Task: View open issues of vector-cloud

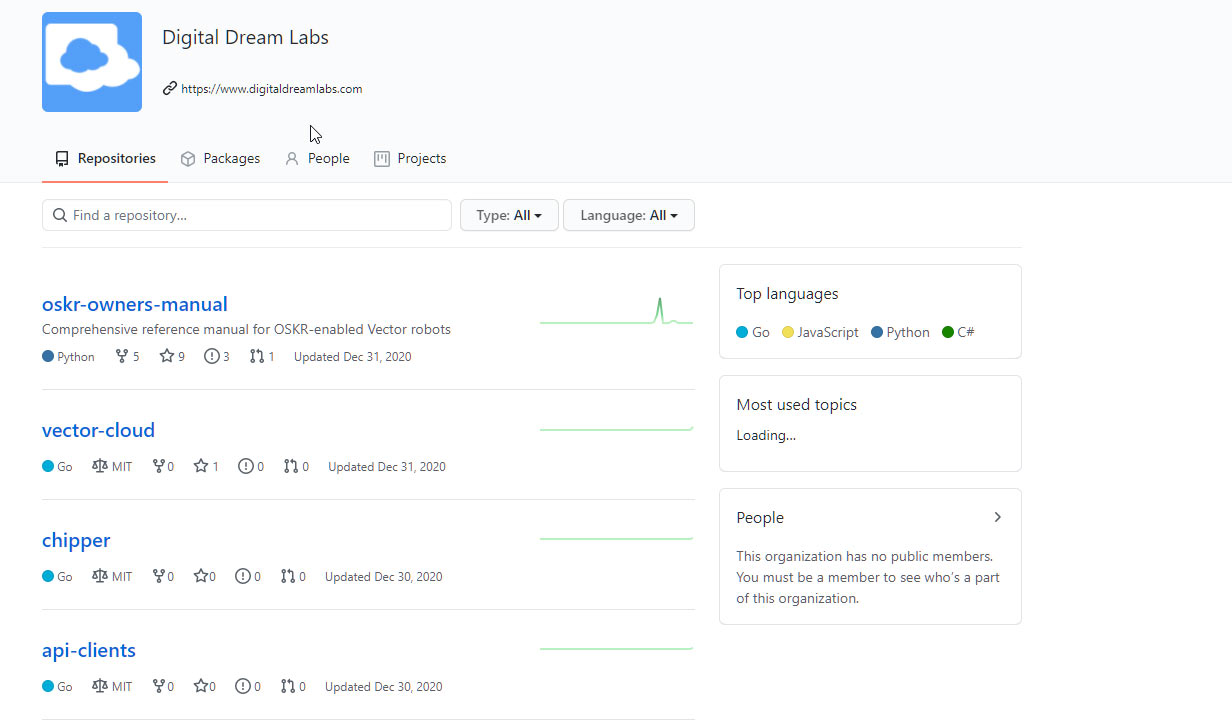Action: click(x=251, y=466)
